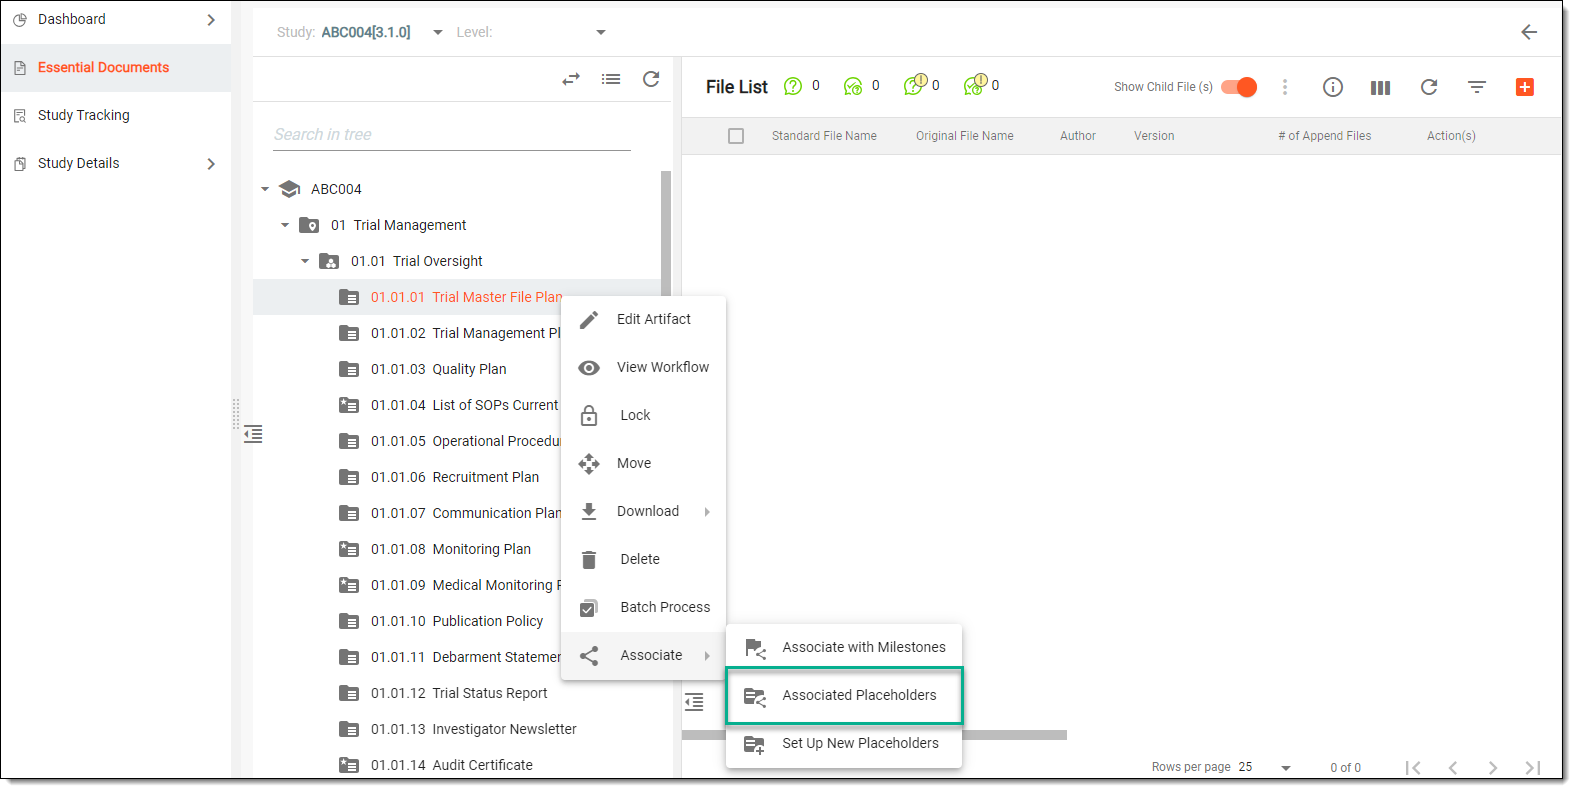Choose Delete from the context menu
Image resolution: width=1575 pixels, height=791 pixels.
643,559
